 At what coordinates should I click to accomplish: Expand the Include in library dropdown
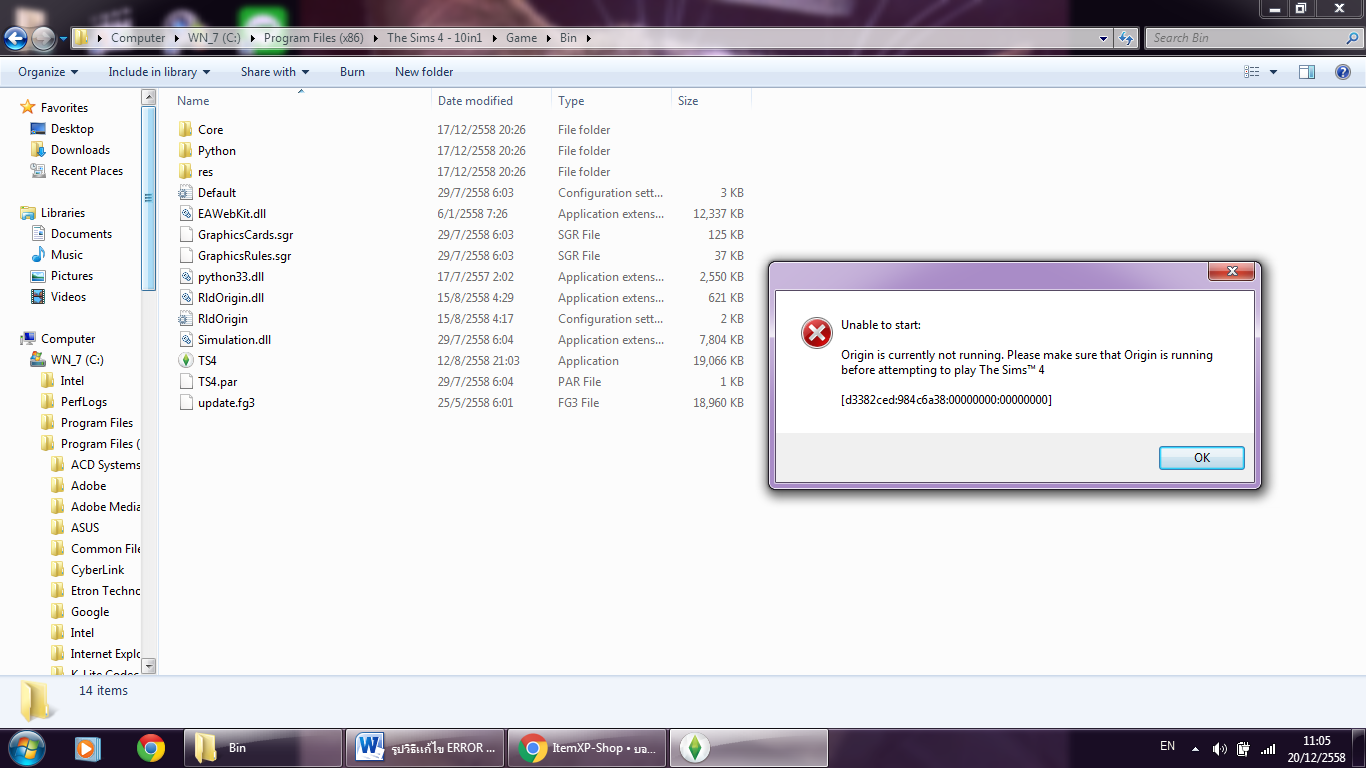point(159,72)
